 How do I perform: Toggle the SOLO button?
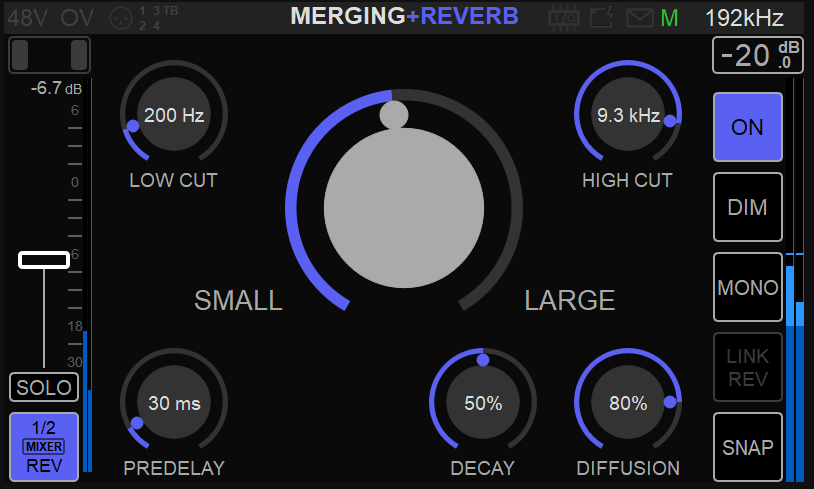(x=44, y=387)
